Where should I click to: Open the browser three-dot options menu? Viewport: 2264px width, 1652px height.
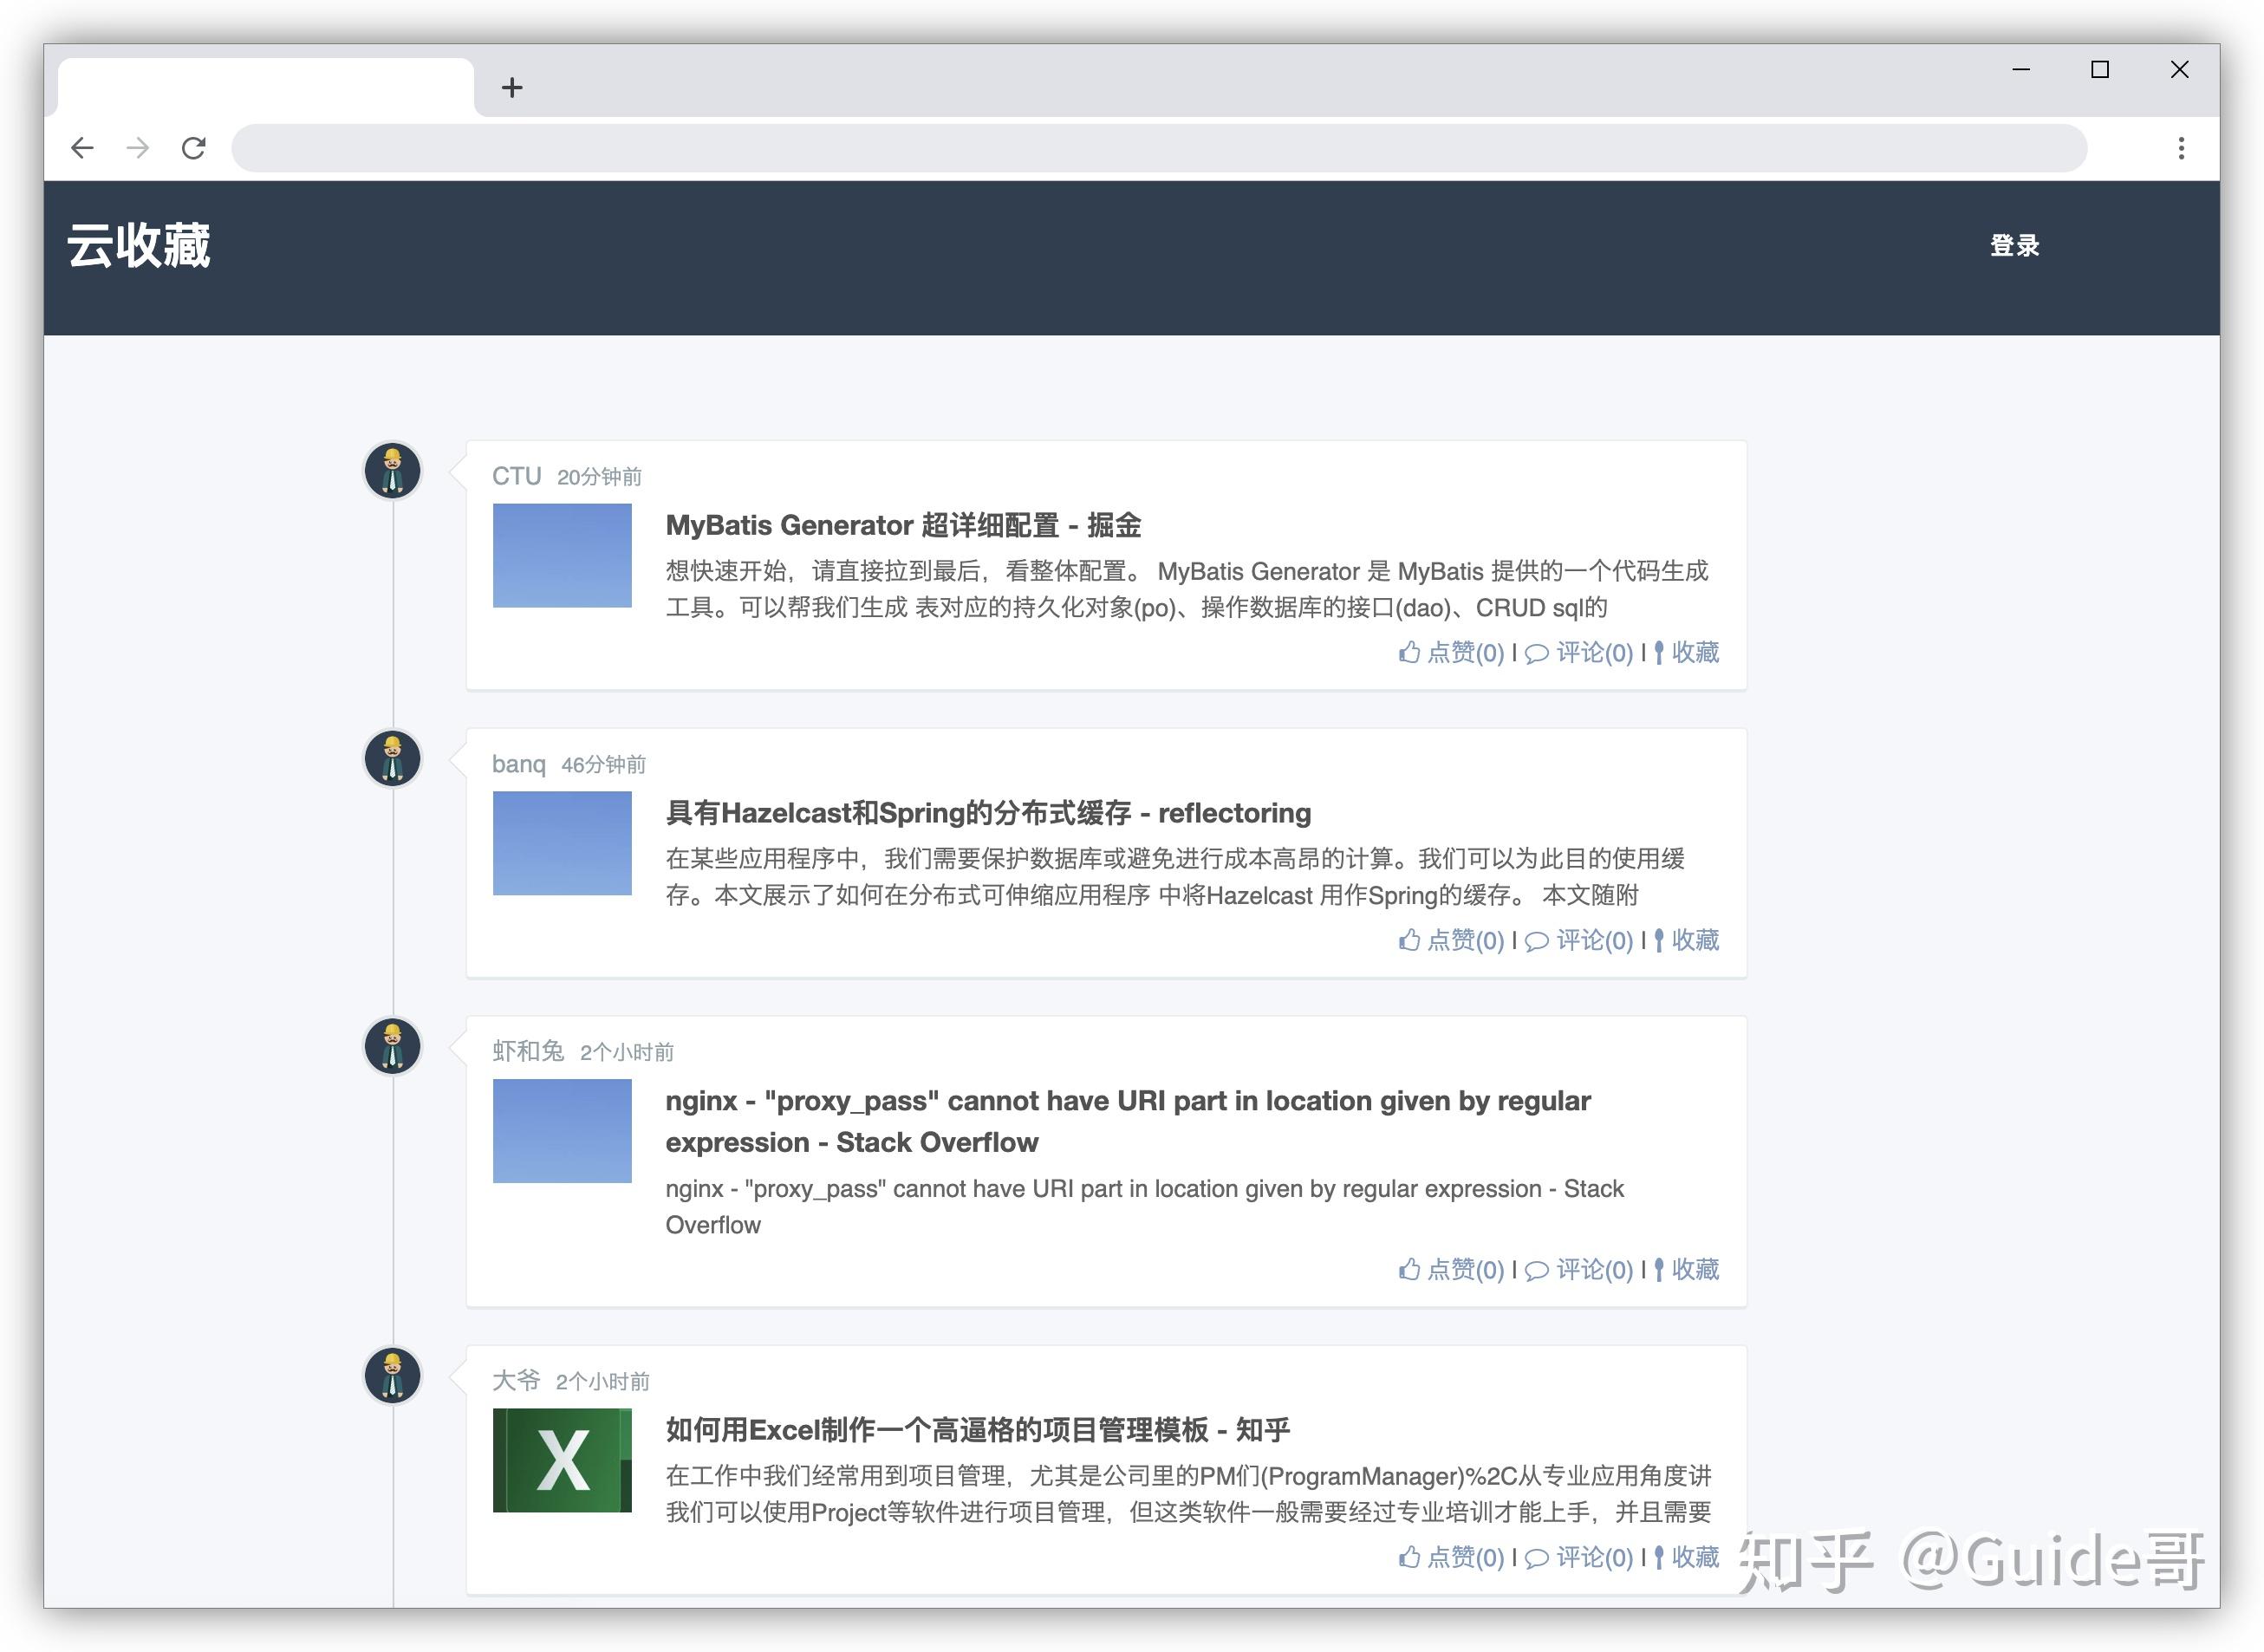click(x=2181, y=147)
